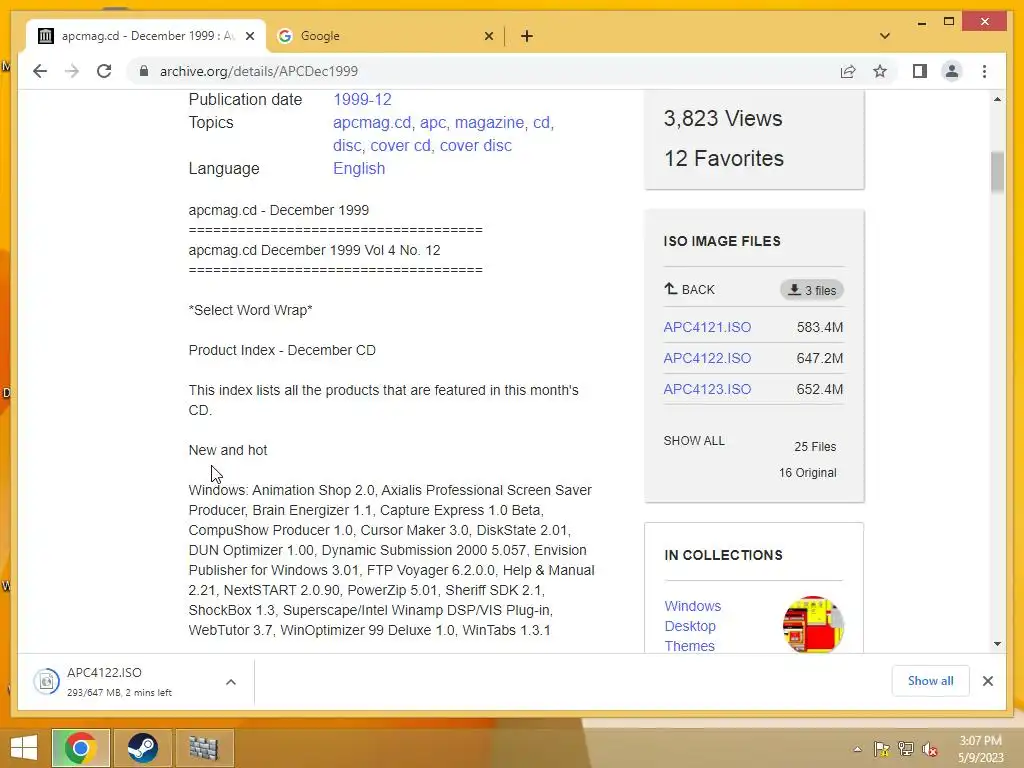Share this page icon in address bar

(848, 71)
